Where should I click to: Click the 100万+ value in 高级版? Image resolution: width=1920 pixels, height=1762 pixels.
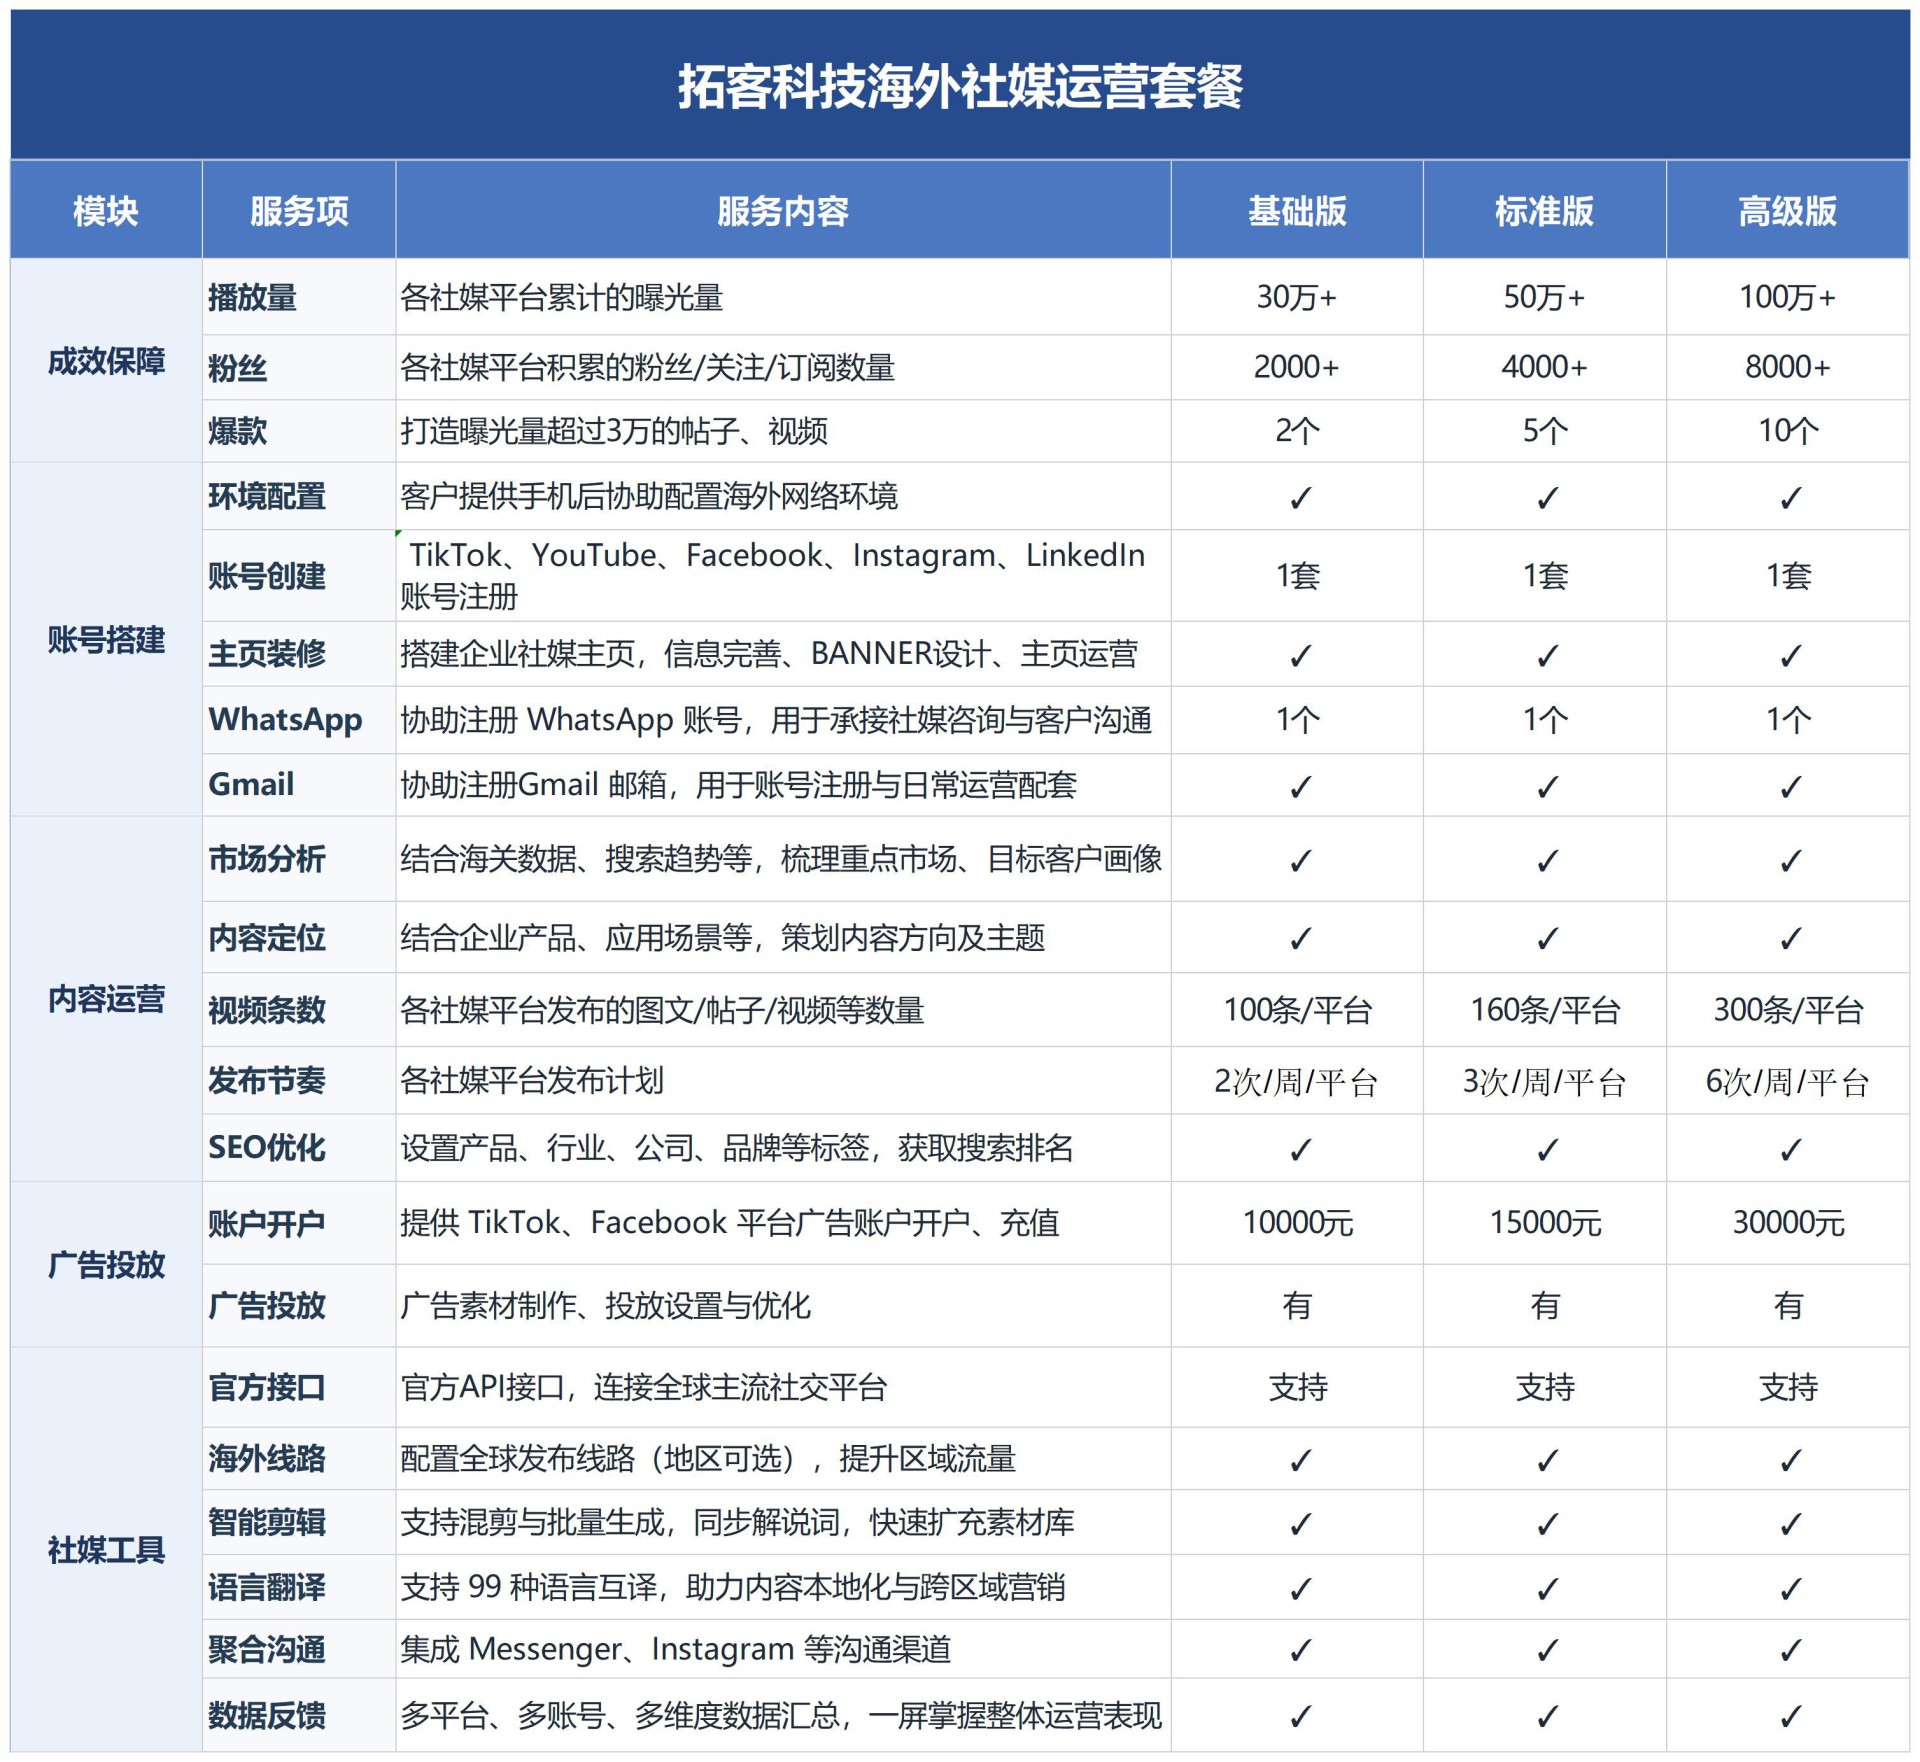pos(1788,297)
